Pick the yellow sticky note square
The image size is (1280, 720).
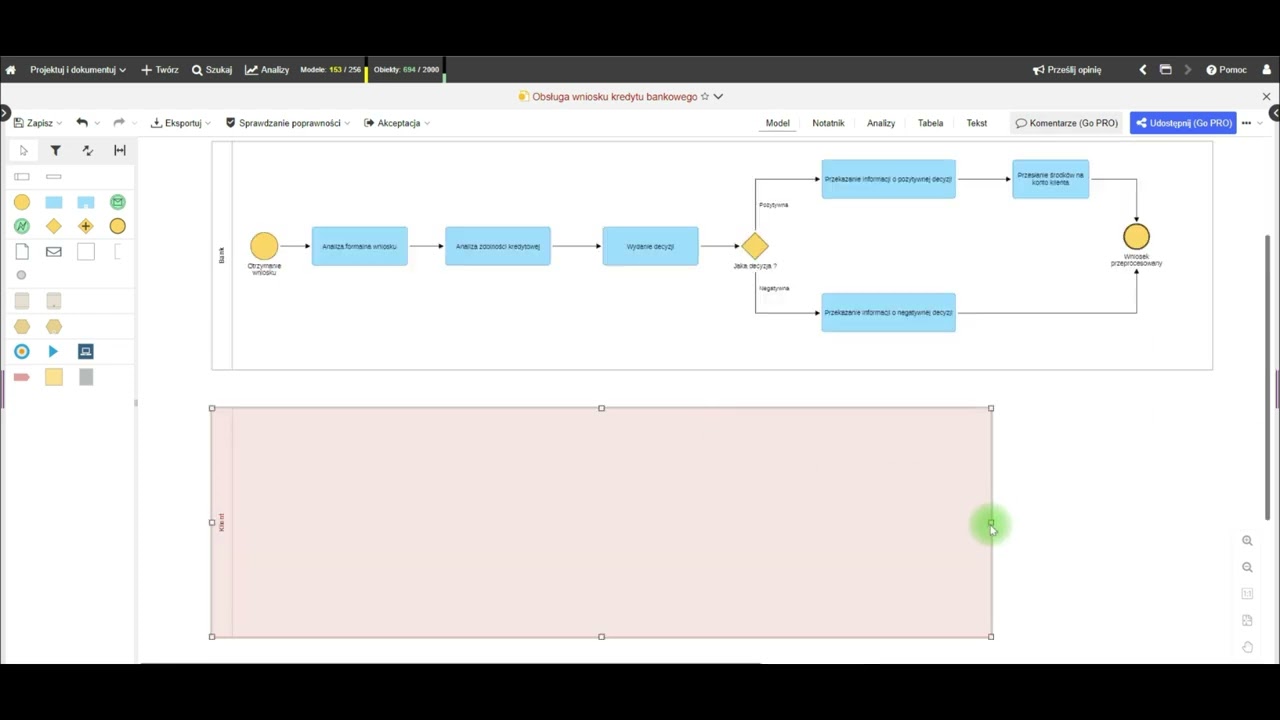pos(54,377)
